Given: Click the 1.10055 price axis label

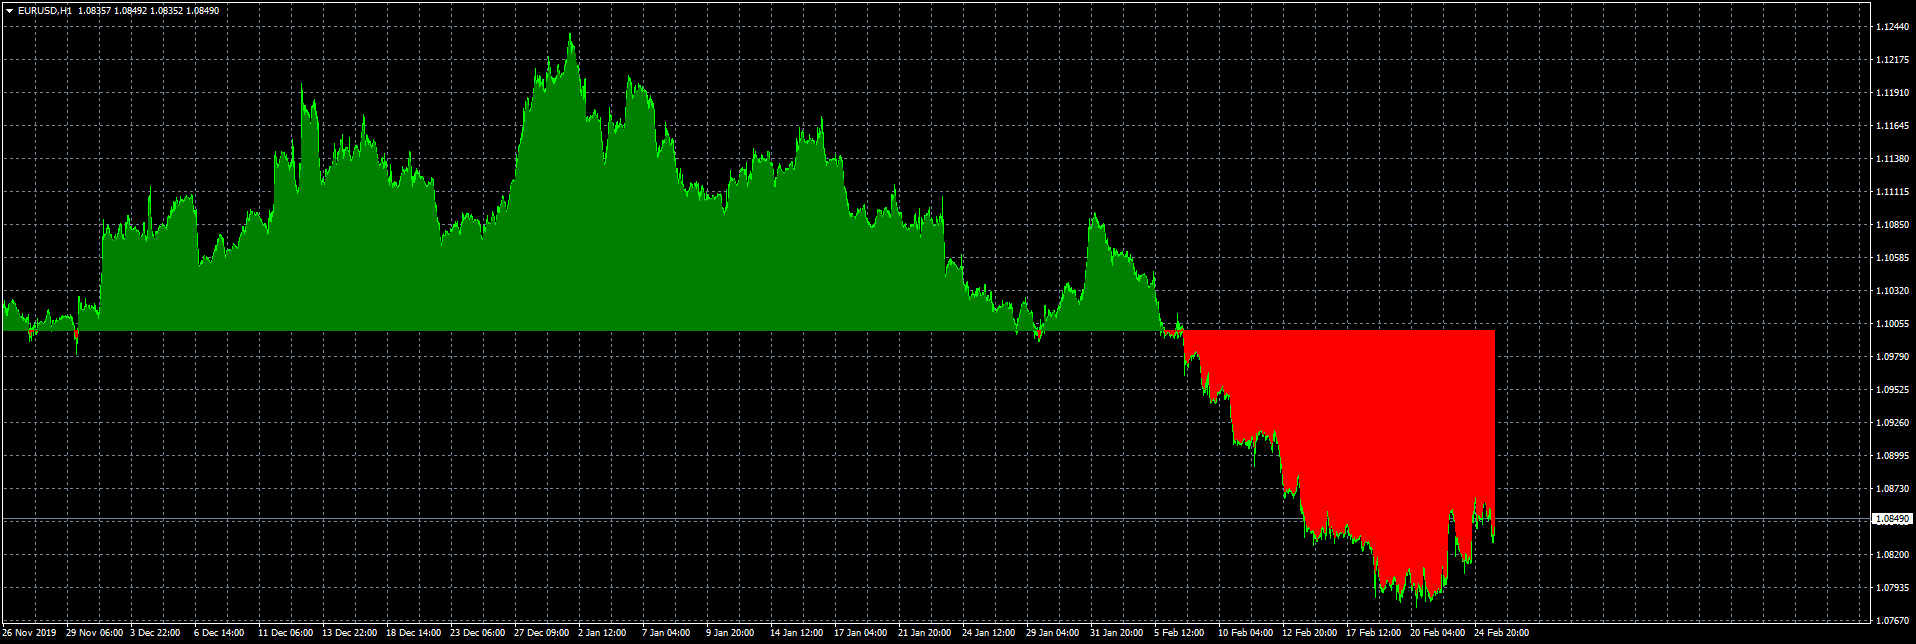Looking at the screenshot, I should pos(1892,324).
